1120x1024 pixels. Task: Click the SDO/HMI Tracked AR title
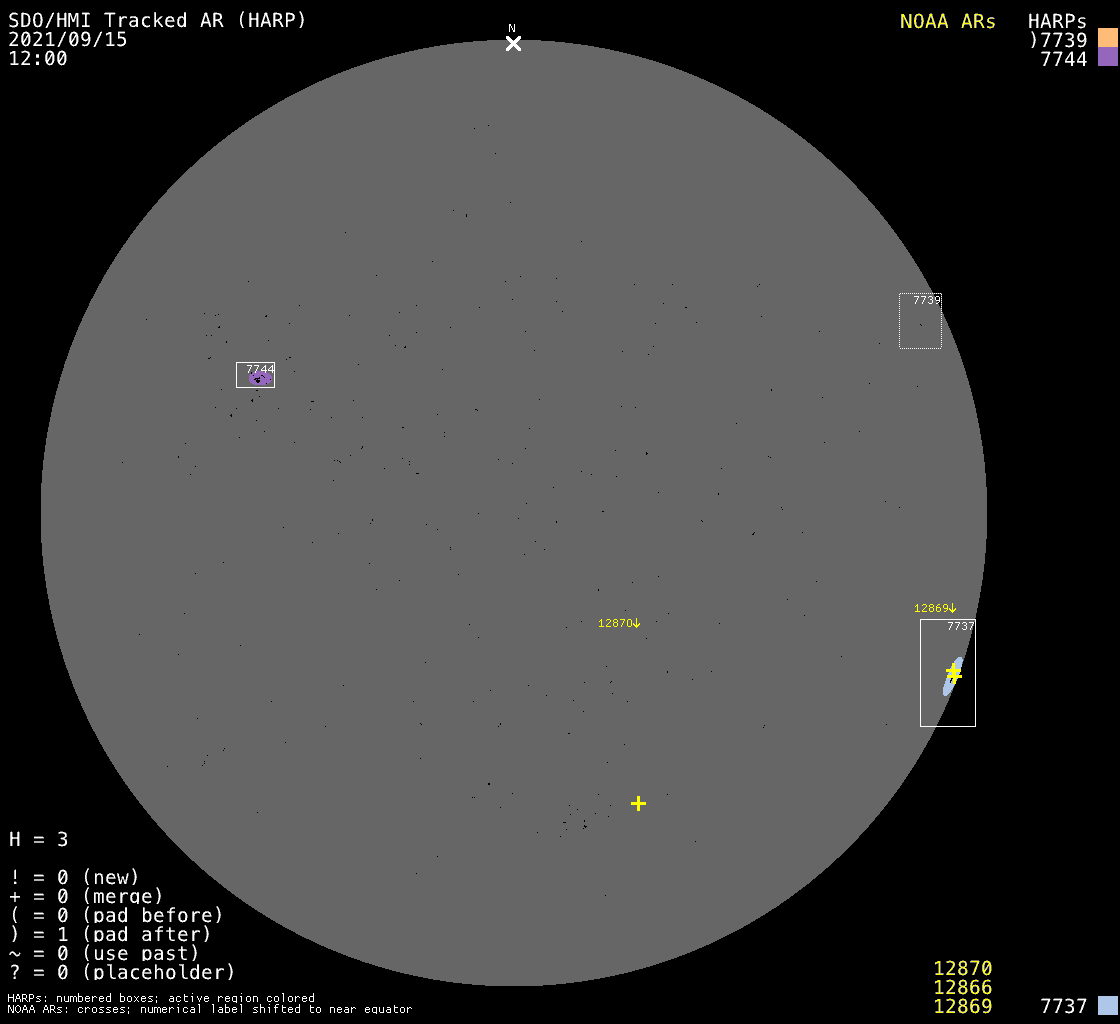click(157, 20)
